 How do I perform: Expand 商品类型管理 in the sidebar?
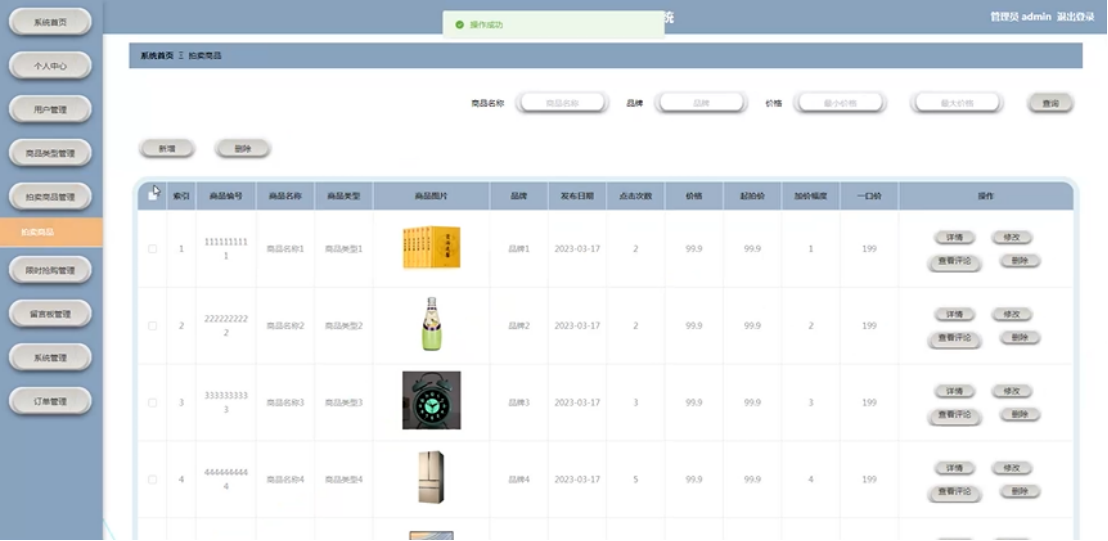click(x=50, y=153)
